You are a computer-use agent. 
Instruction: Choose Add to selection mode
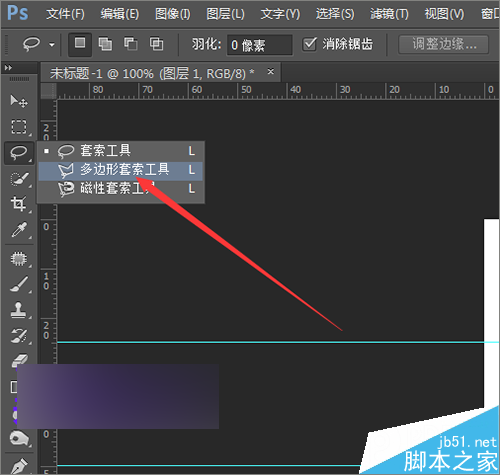[x=105, y=44]
